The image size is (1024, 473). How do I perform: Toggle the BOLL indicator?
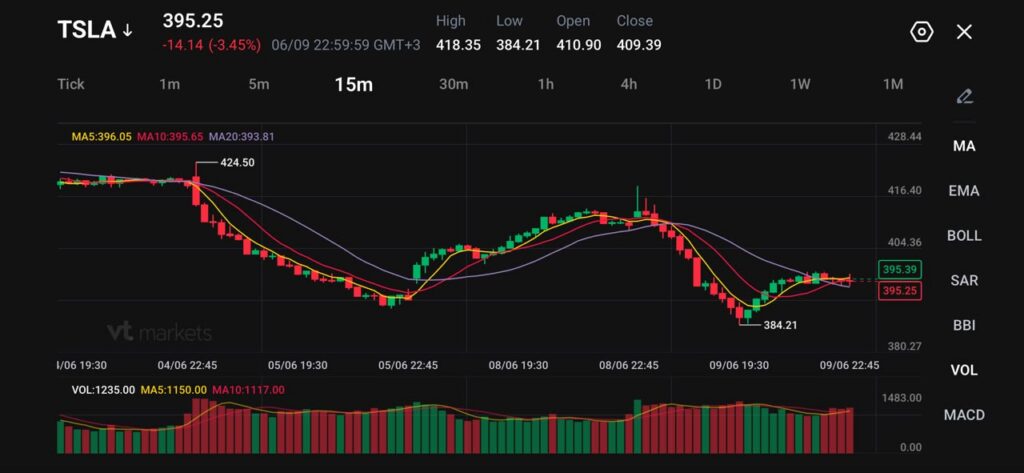tap(964, 236)
